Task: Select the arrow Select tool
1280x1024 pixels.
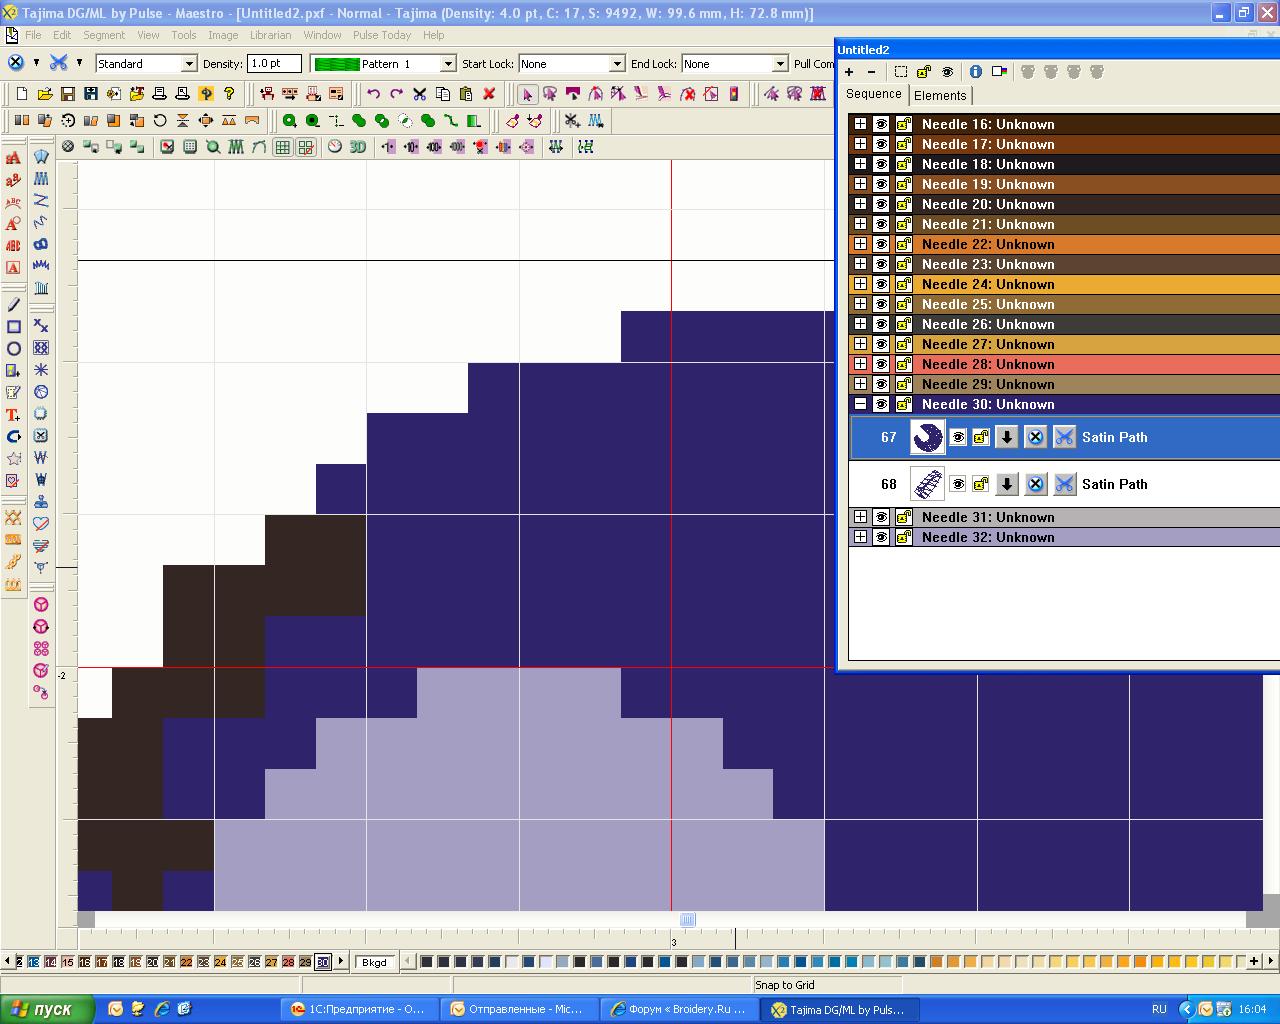Action: pyautogui.click(x=527, y=94)
